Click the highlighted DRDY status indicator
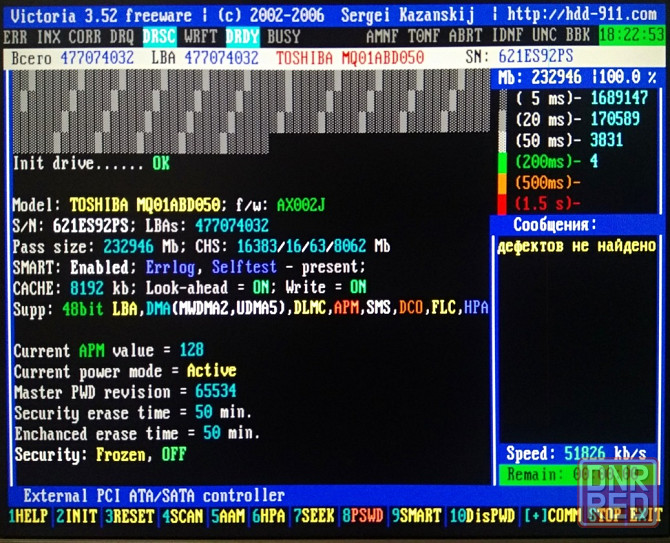The image size is (670, 543). pyautogui.click(x=242, y=36)
